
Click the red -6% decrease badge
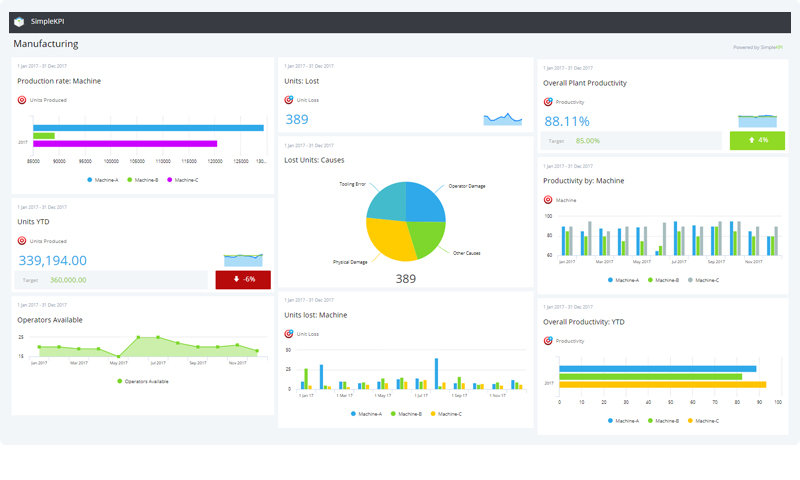tap(242, 280)
